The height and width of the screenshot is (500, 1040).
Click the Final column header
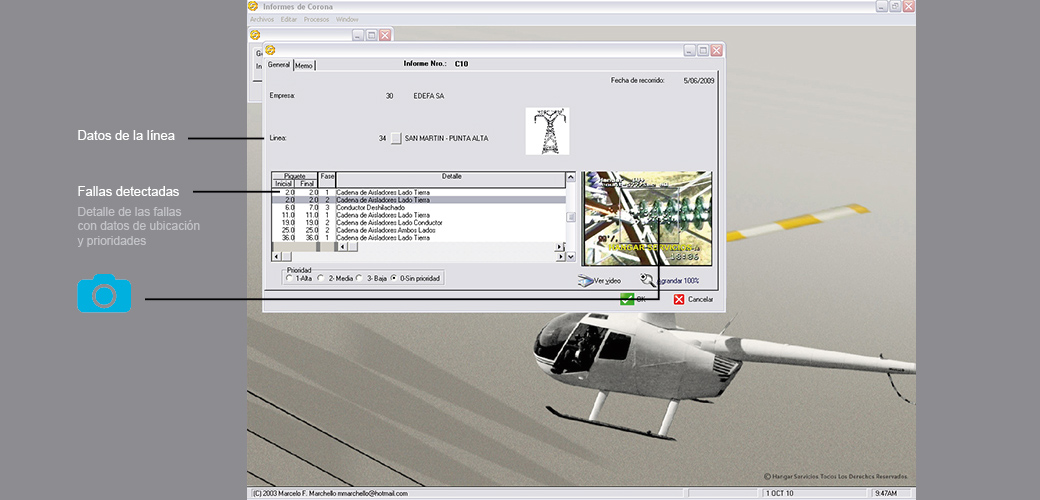click(306, 184)
